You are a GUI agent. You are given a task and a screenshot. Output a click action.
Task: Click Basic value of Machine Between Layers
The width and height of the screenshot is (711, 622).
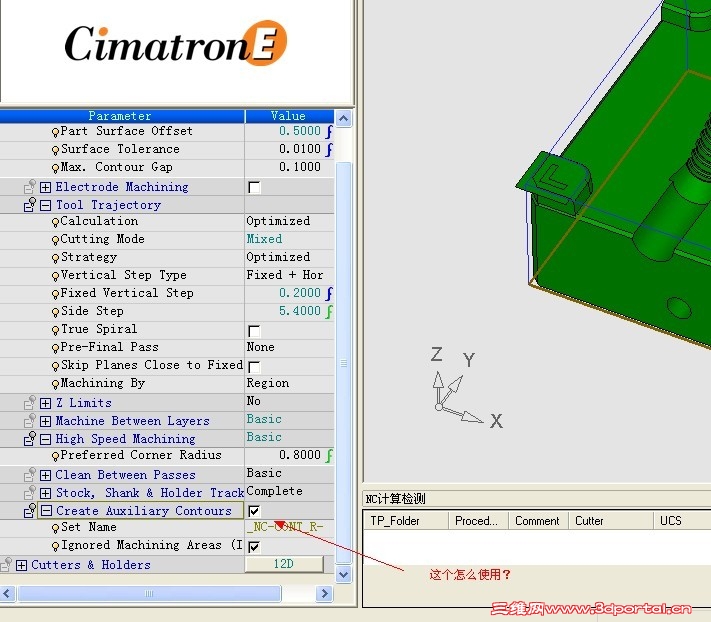(x=264, y=419)
